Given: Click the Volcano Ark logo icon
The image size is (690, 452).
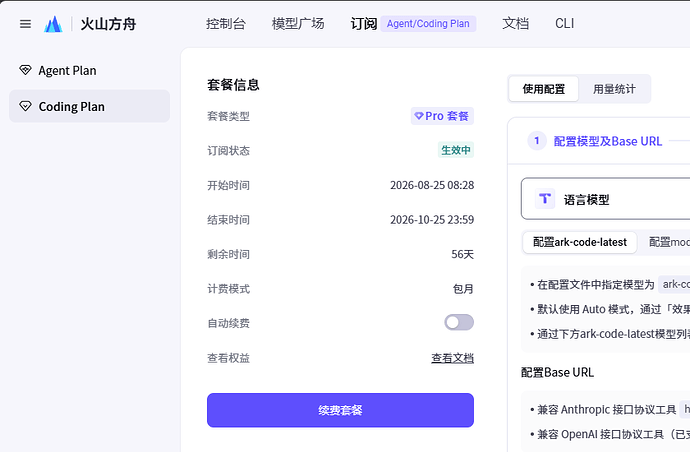Looking at the screenshot, I should (53, 24).
